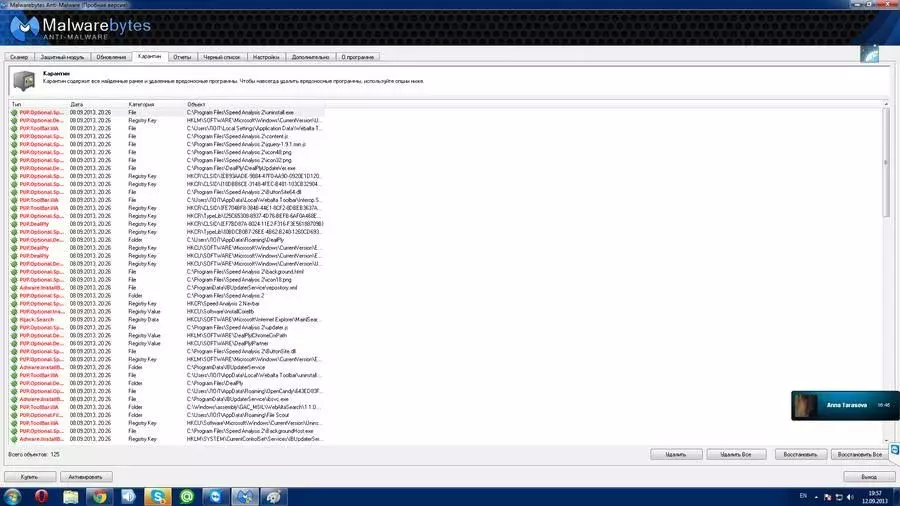
Task: Click shield icon of the background.html row
Action: (14, 272)
